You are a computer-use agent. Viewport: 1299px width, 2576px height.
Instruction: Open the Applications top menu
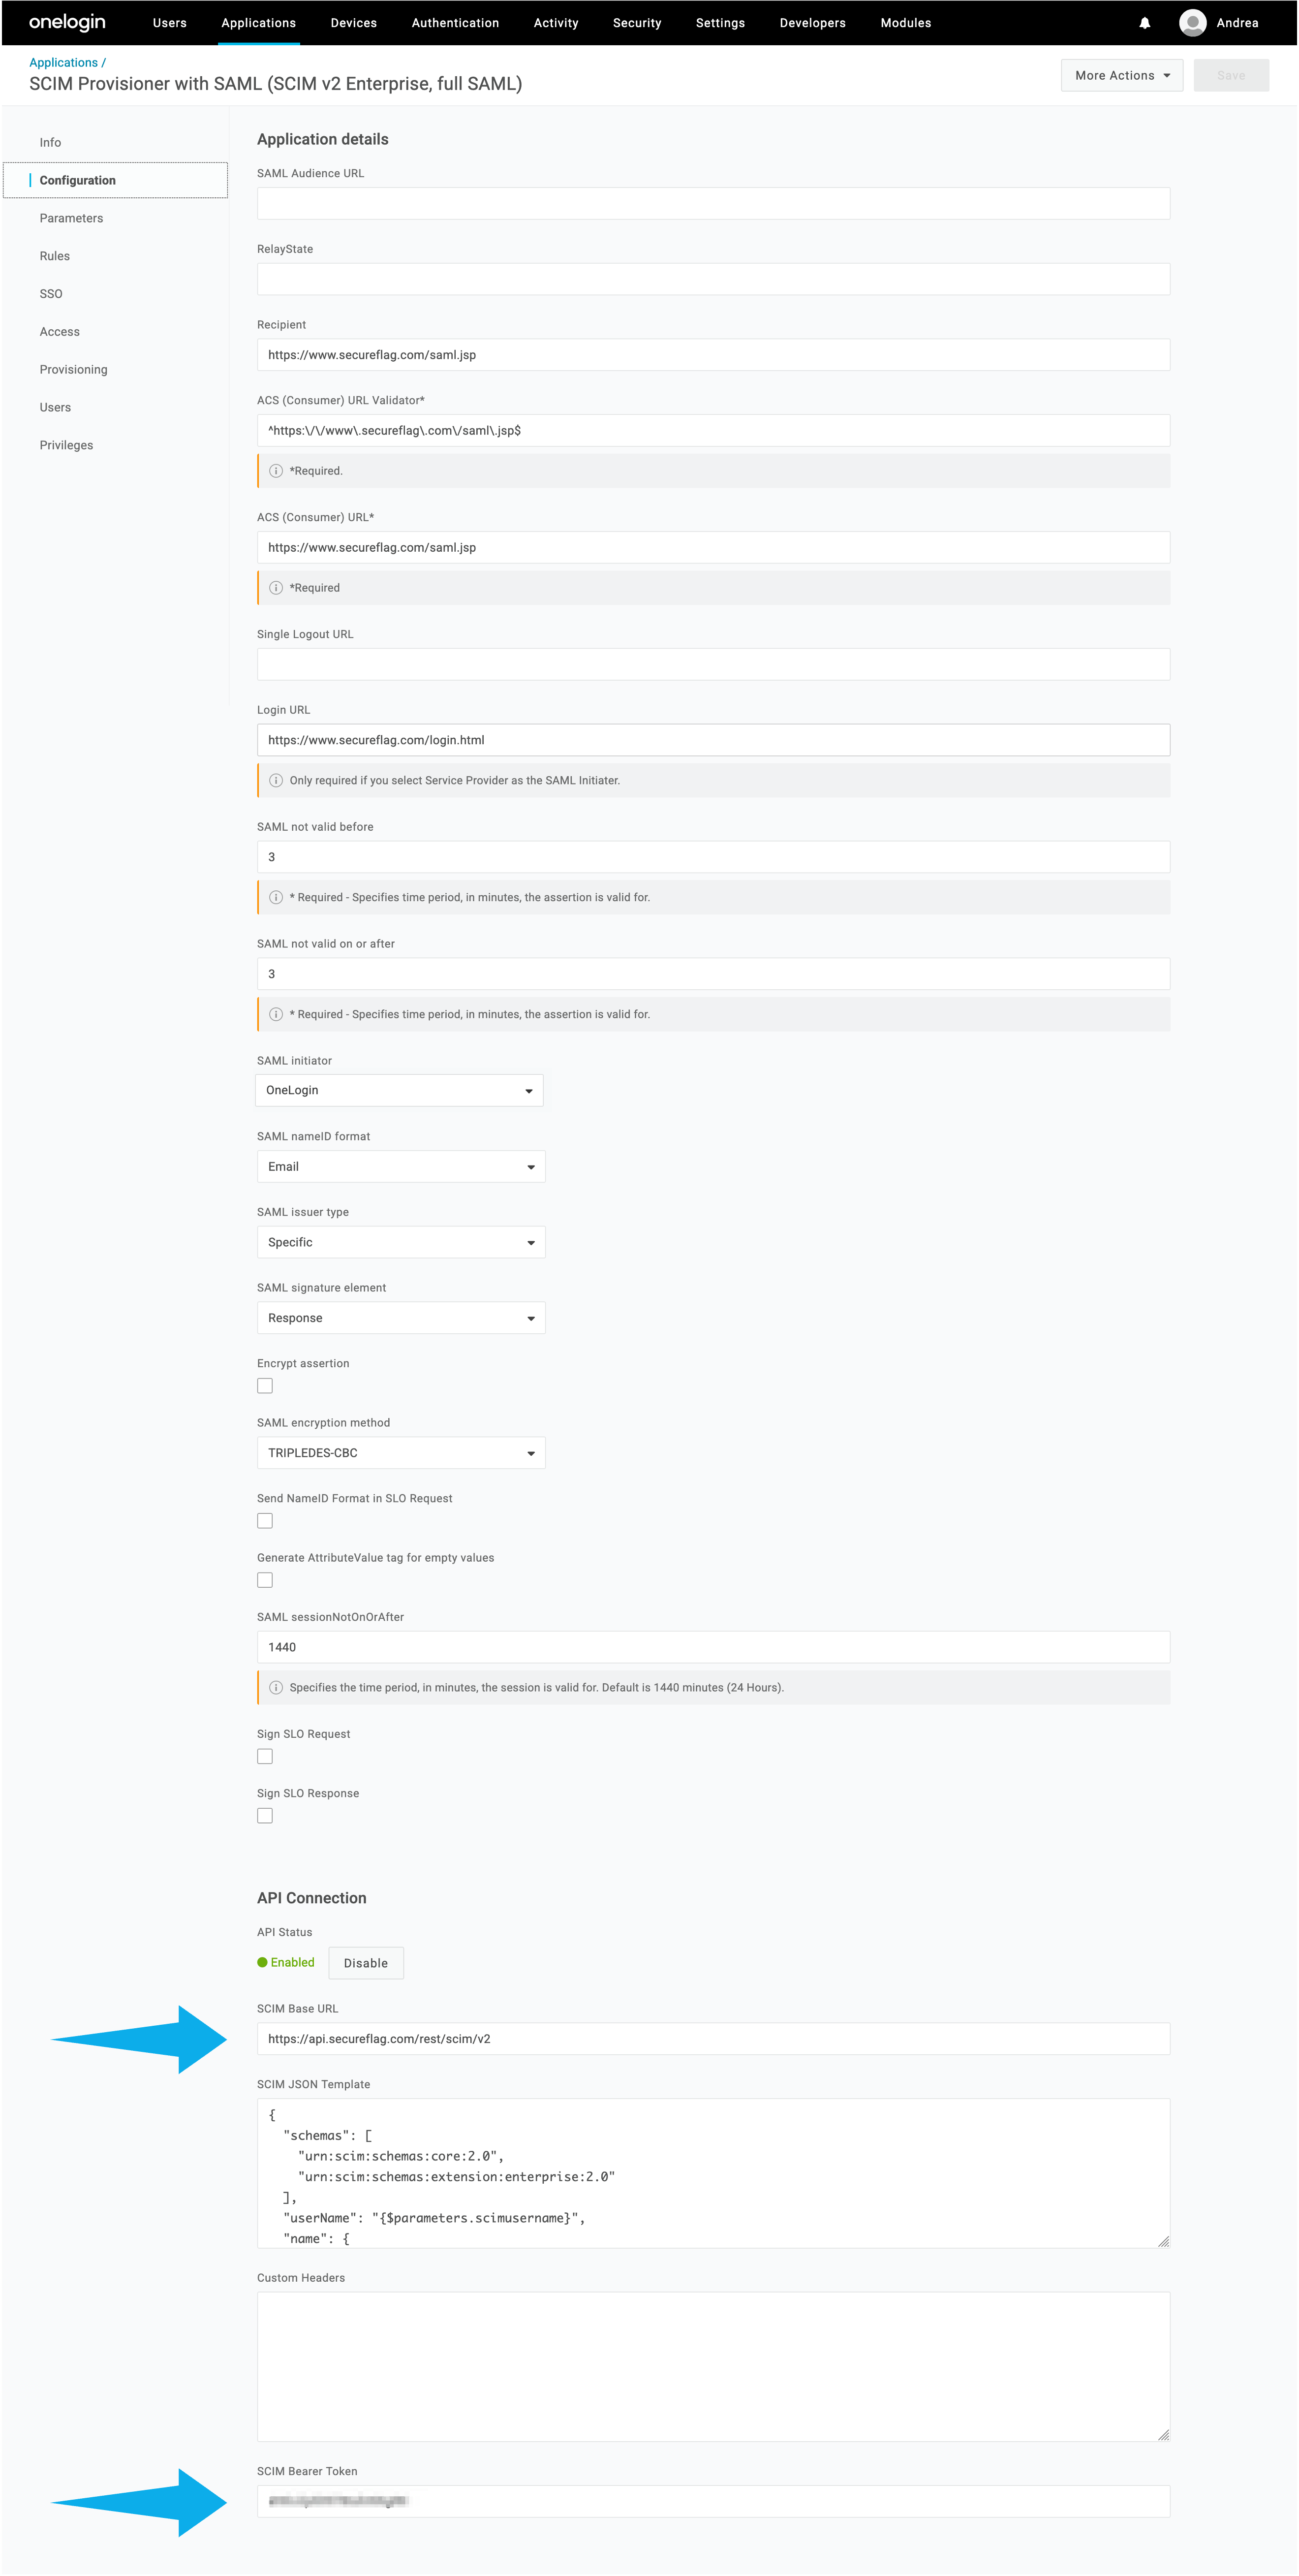[259, 23]
